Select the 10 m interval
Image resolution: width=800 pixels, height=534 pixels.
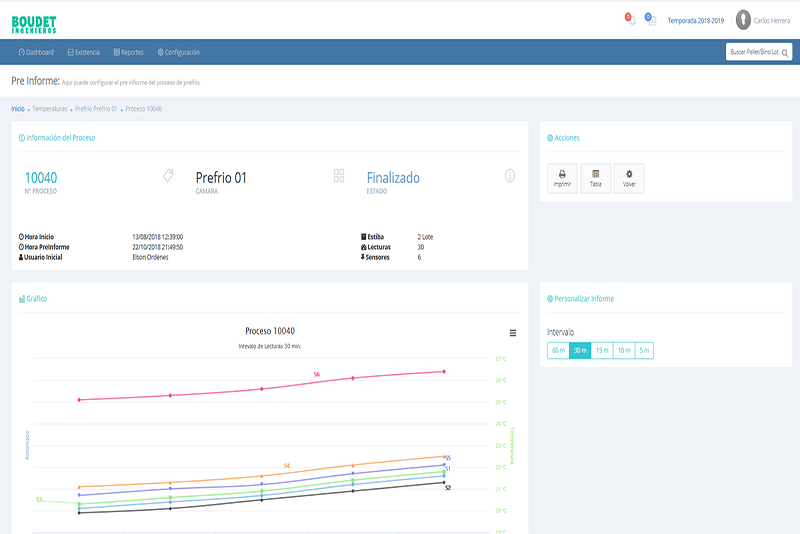click(x=624, y=350)
